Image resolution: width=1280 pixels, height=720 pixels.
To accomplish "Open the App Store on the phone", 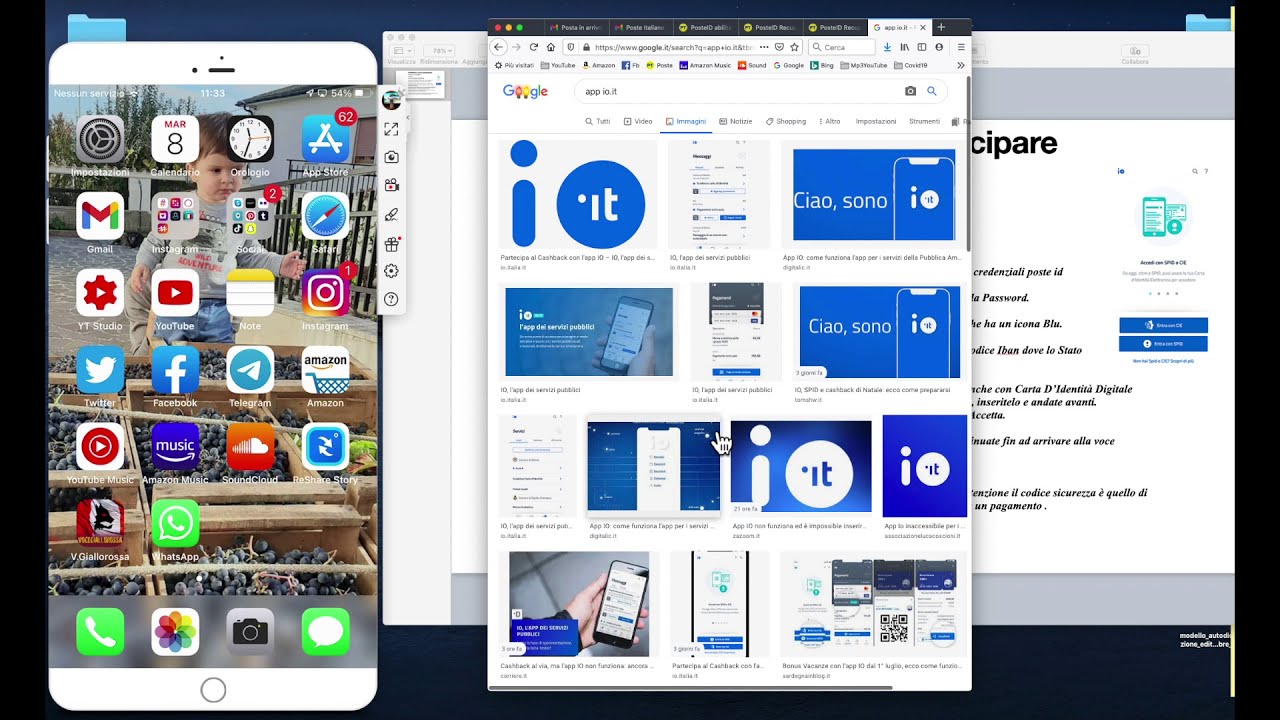I will point(325,139).
